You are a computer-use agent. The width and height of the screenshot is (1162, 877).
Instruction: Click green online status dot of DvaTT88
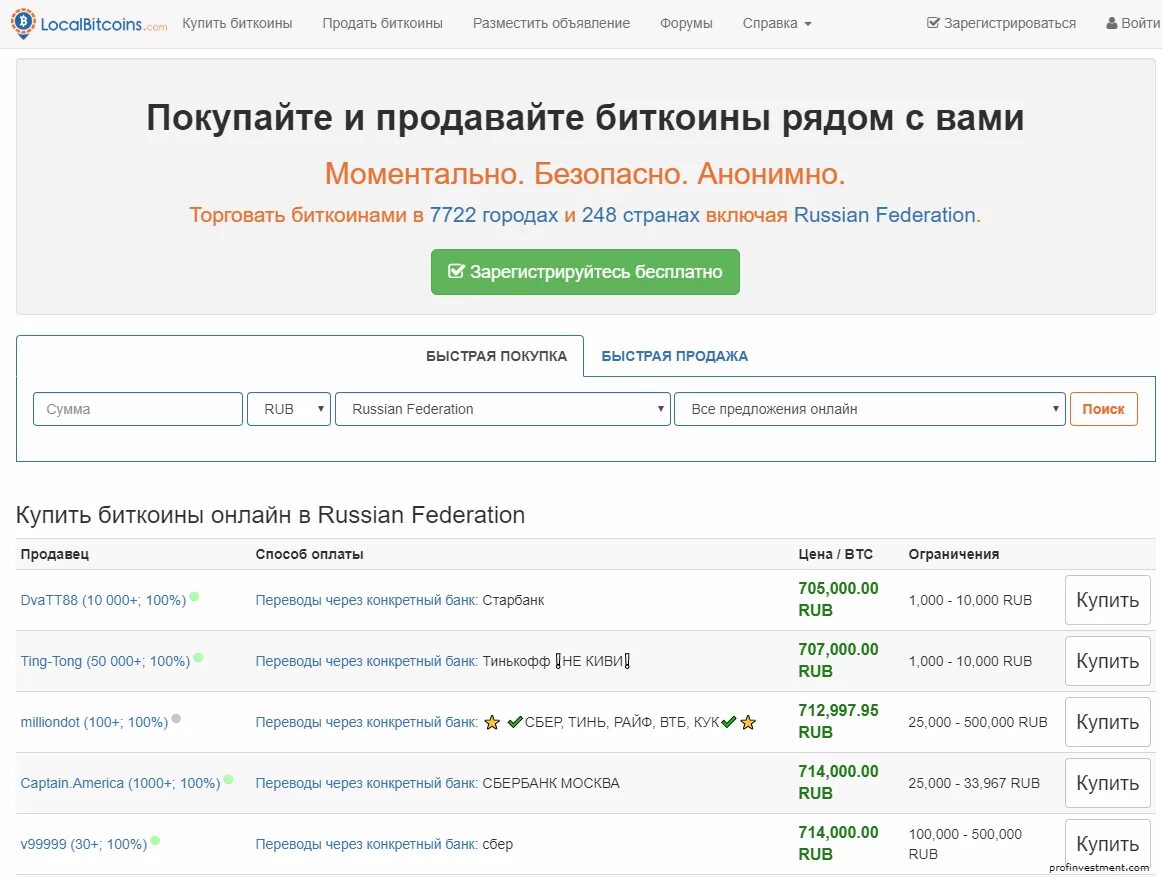tap(194, 596)
